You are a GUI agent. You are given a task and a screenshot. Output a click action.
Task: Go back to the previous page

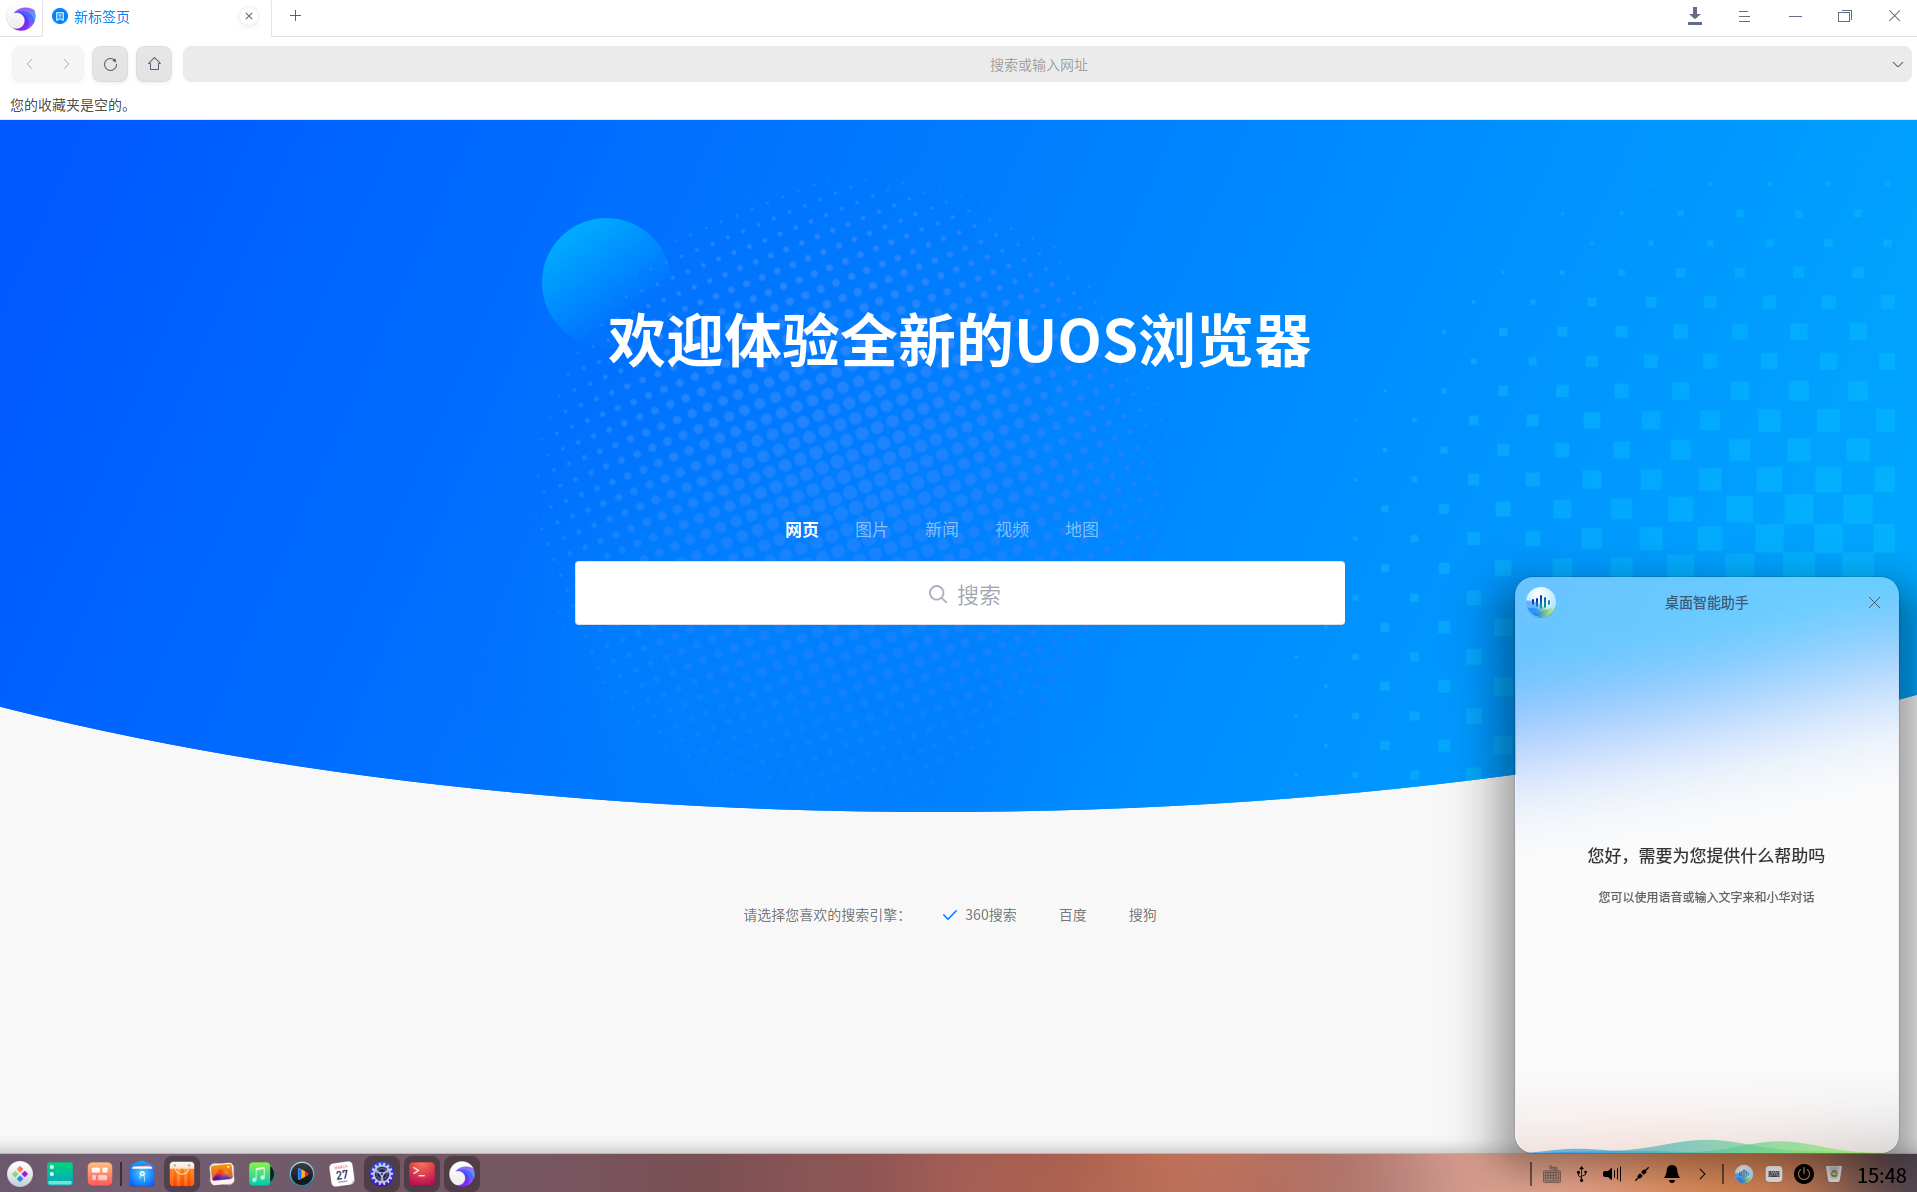pos(30,64)
